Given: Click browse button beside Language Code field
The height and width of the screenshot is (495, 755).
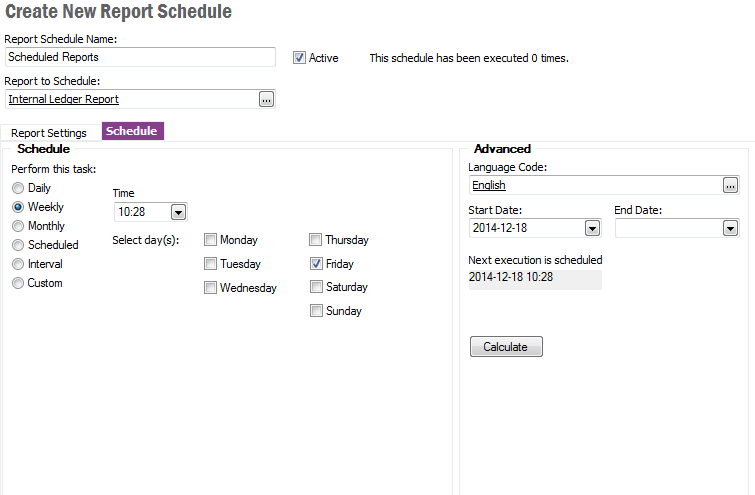Looking at the screenshot, I should [731, 185].
